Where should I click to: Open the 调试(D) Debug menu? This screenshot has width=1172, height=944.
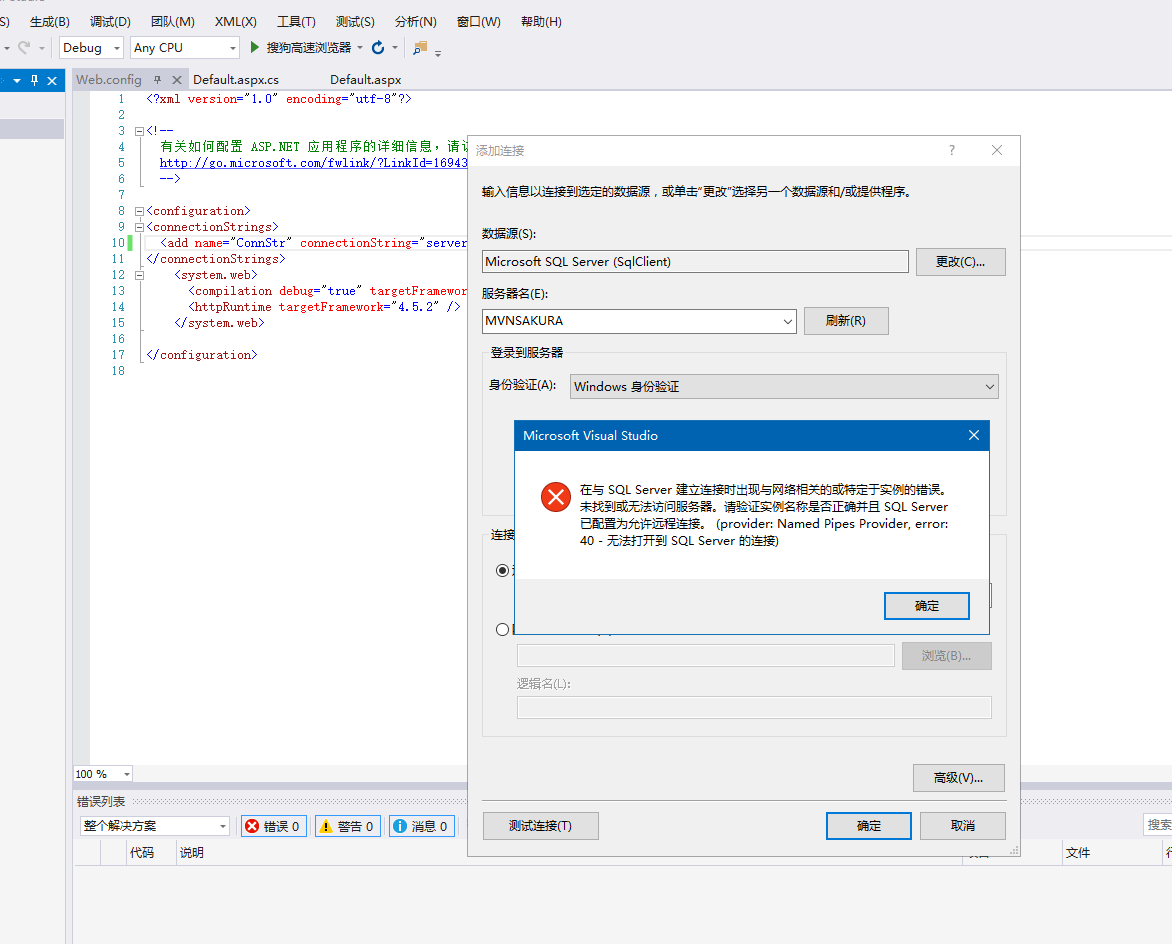pos(110,22)
